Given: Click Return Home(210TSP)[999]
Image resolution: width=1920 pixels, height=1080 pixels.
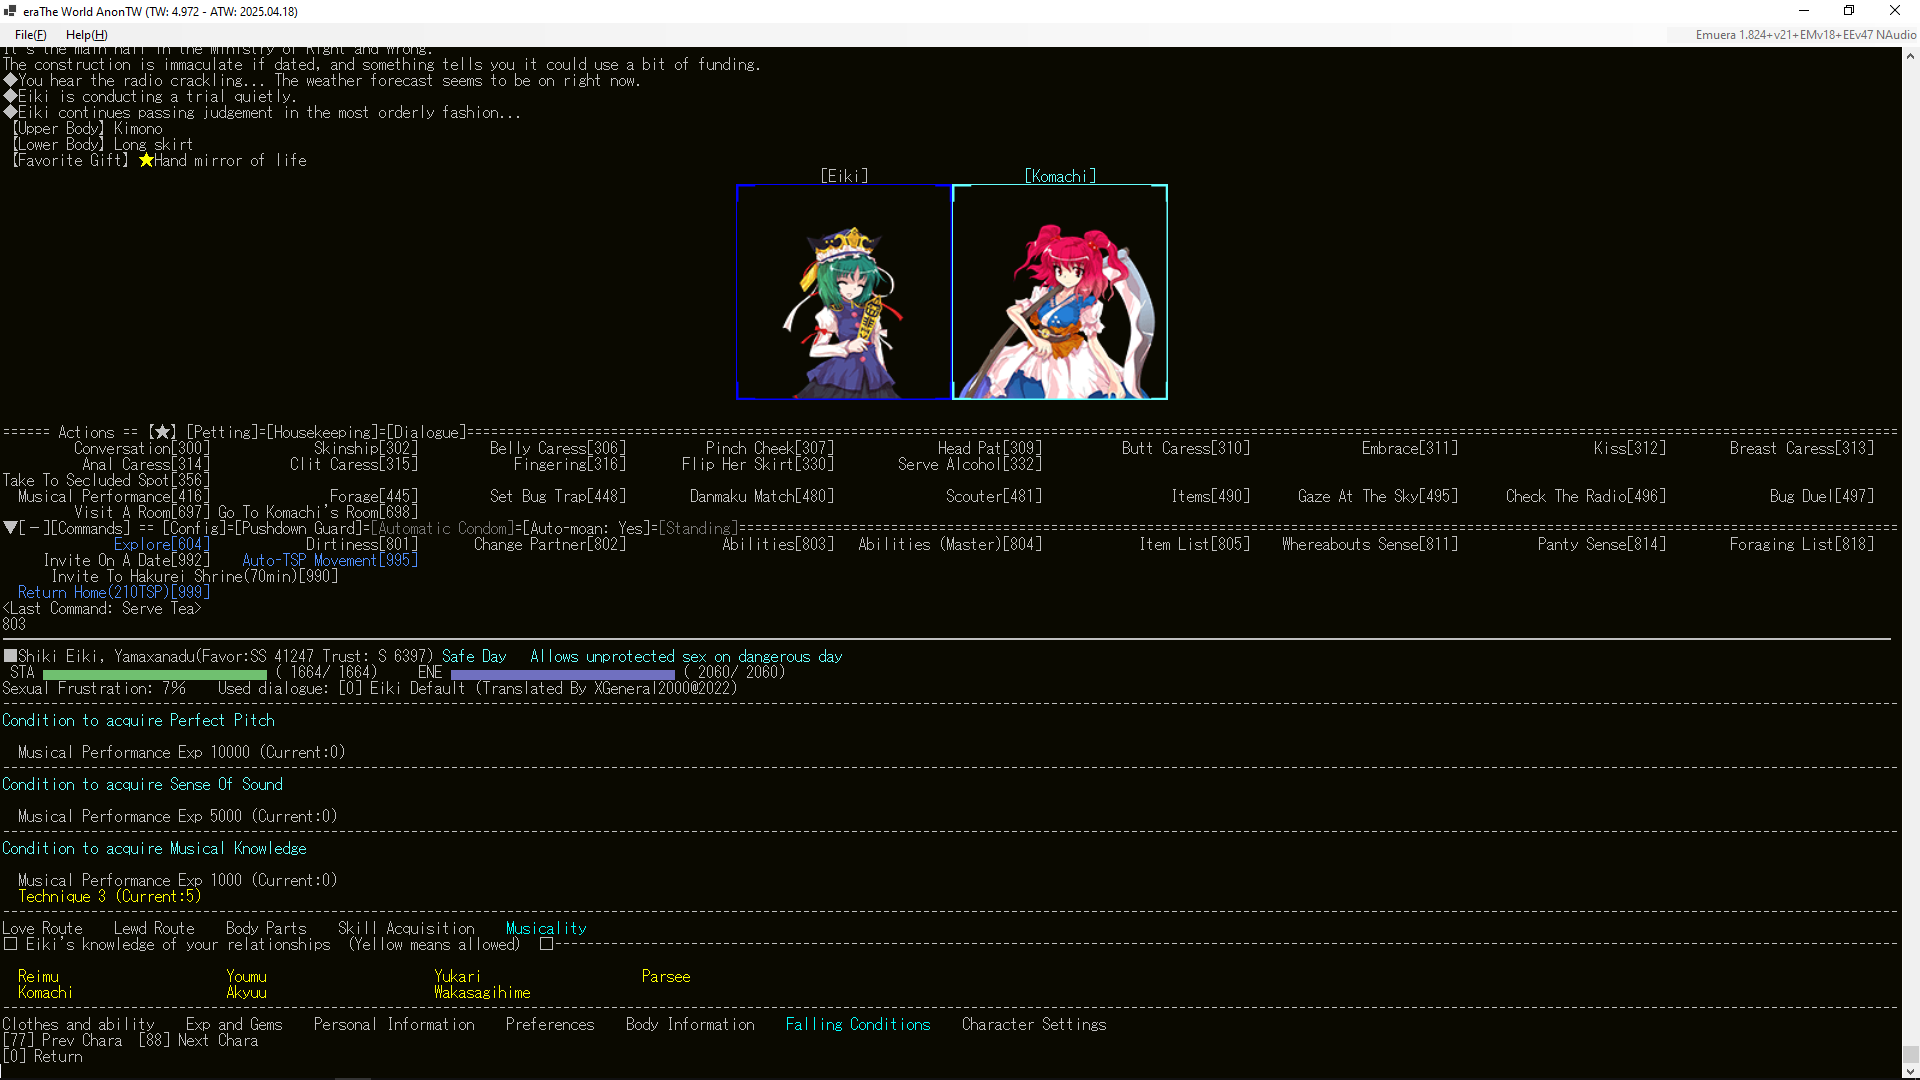Looking at the screenshot, I should tap(114, 592).
